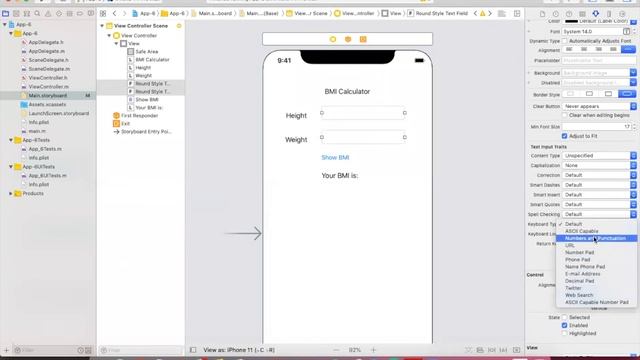Choose ASCII Capable Number Pad option
The height and width of the screenshot is (360, 640).
596,302
